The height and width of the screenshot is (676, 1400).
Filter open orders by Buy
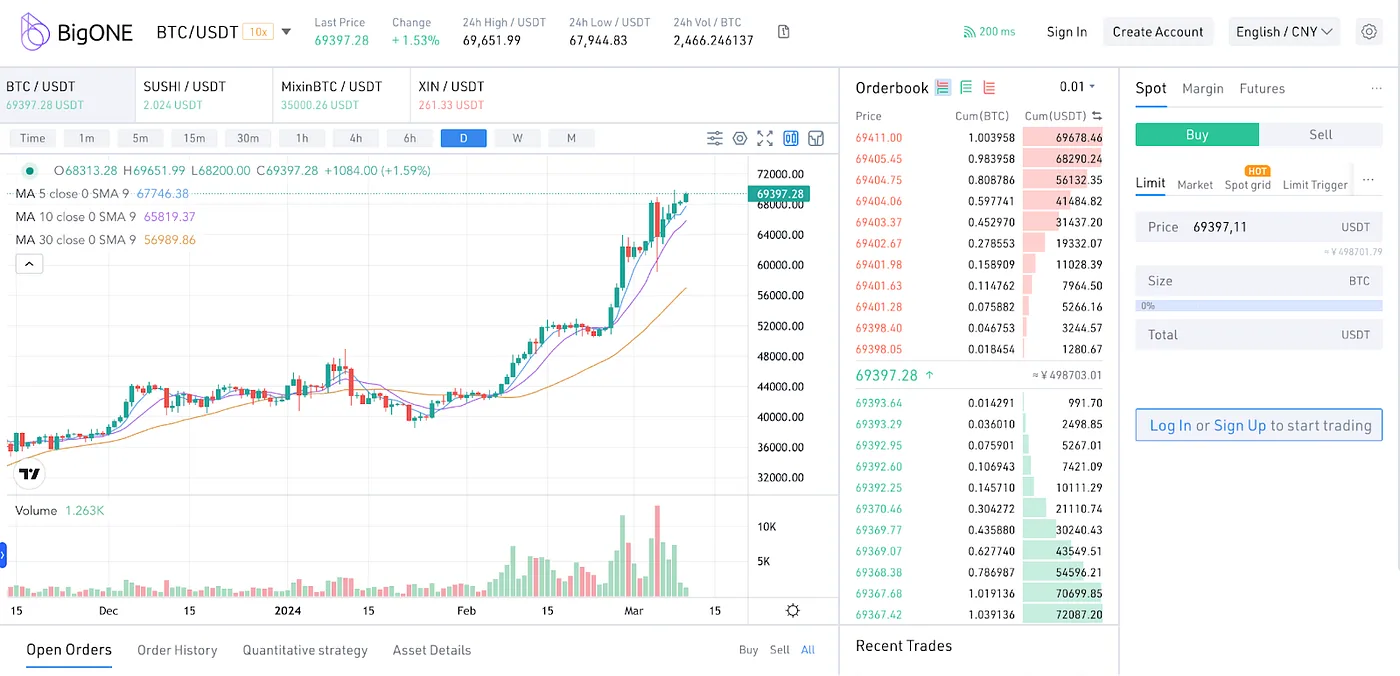[x=748, y=650]
